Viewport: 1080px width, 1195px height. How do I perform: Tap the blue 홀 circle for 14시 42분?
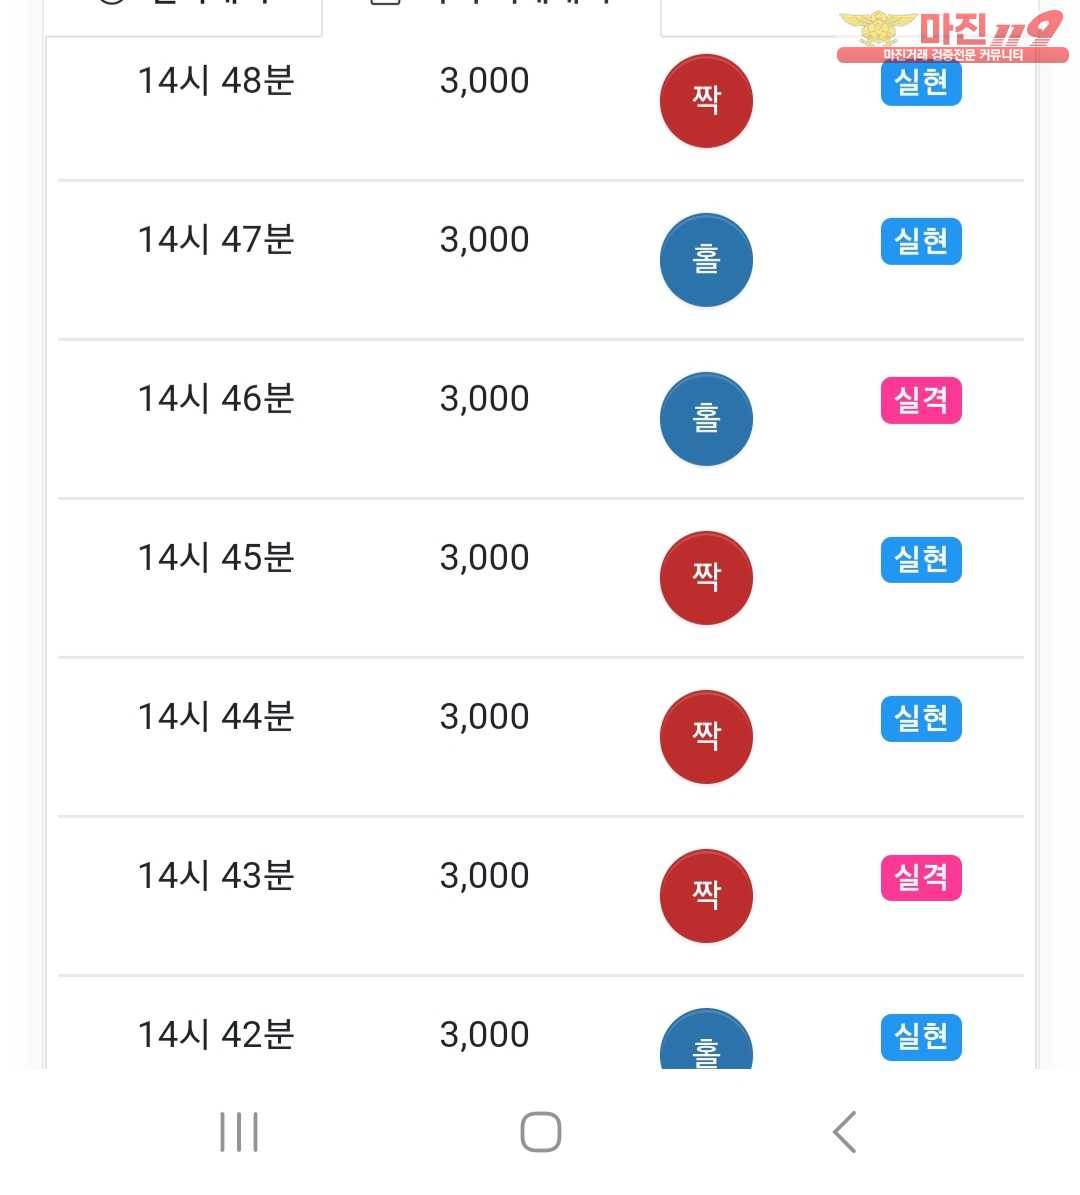click(706, 1039)
